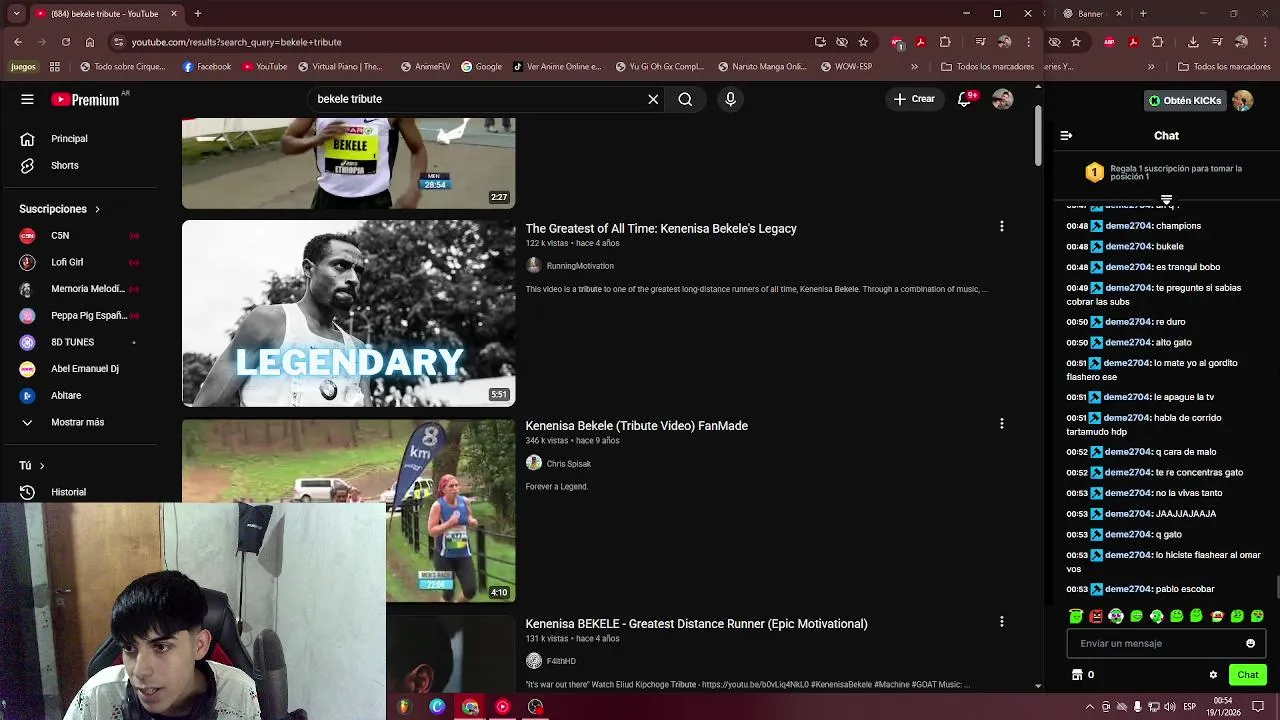The height and width of the screenshot is (720, 1280).
Task: Go back in the browser
Action: click(18, 42)
